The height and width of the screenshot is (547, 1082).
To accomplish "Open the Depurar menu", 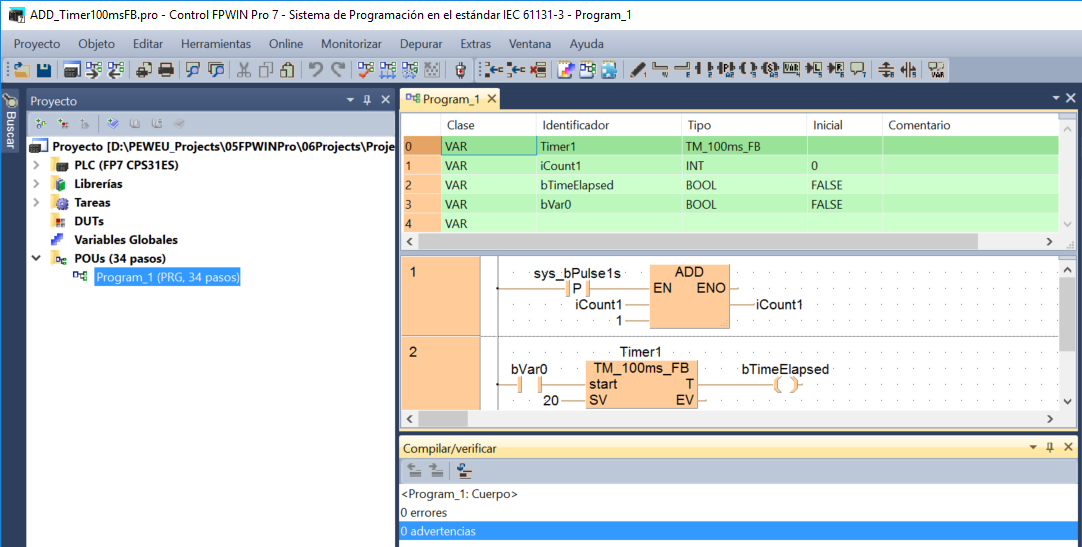I will point(421,43).
